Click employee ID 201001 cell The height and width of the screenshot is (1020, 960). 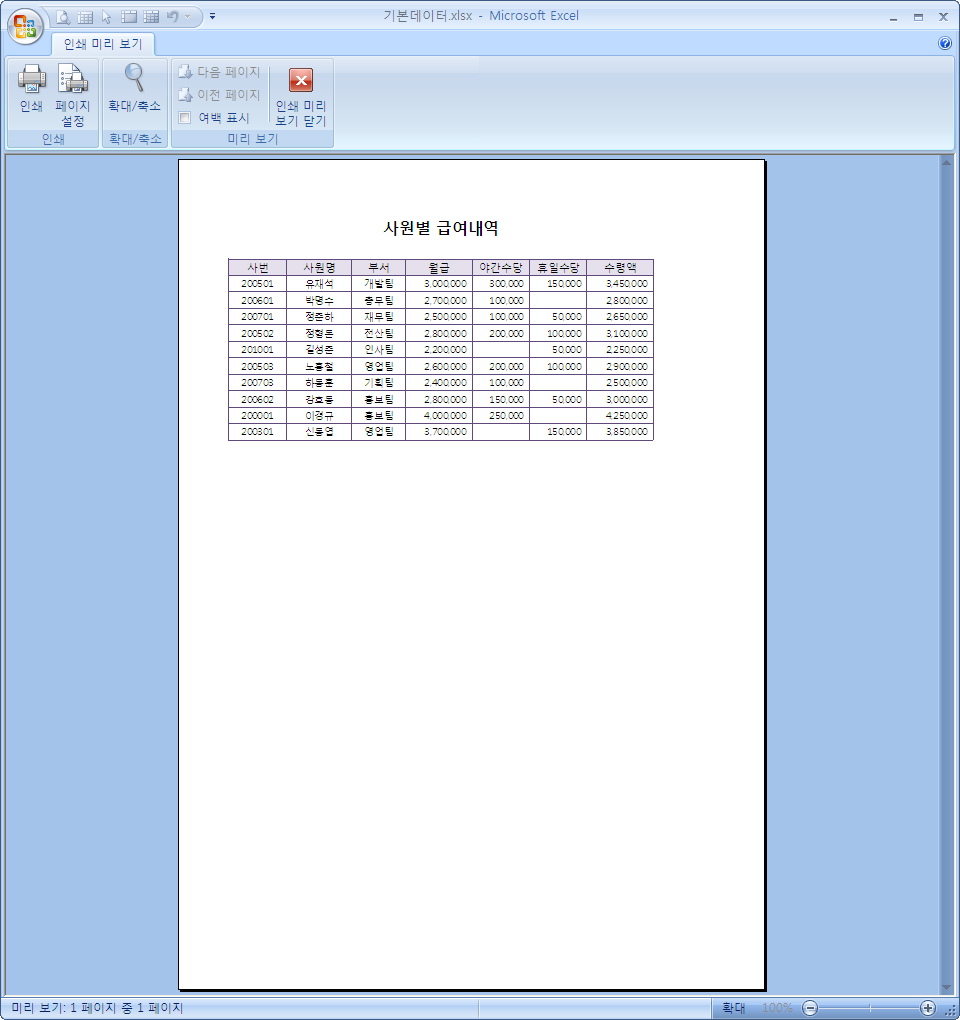point(258,350)
